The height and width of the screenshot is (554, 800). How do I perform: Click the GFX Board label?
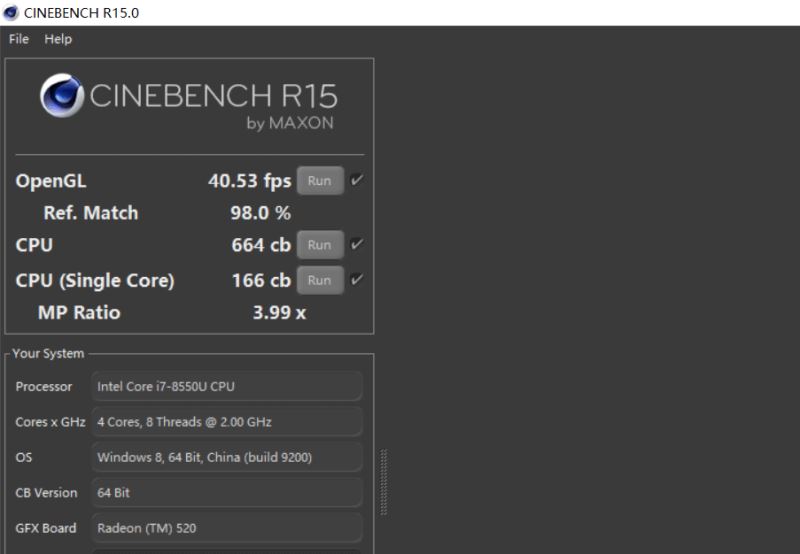tap(46, 528)
